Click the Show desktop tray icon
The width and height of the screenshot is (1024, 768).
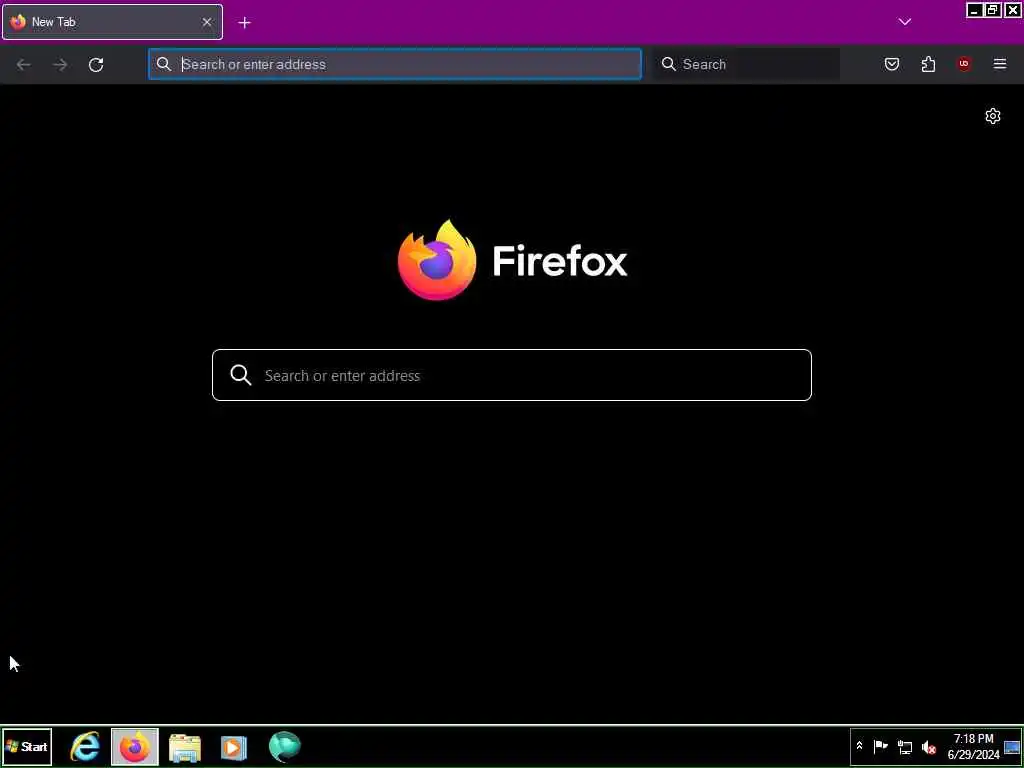[1012, 747]
